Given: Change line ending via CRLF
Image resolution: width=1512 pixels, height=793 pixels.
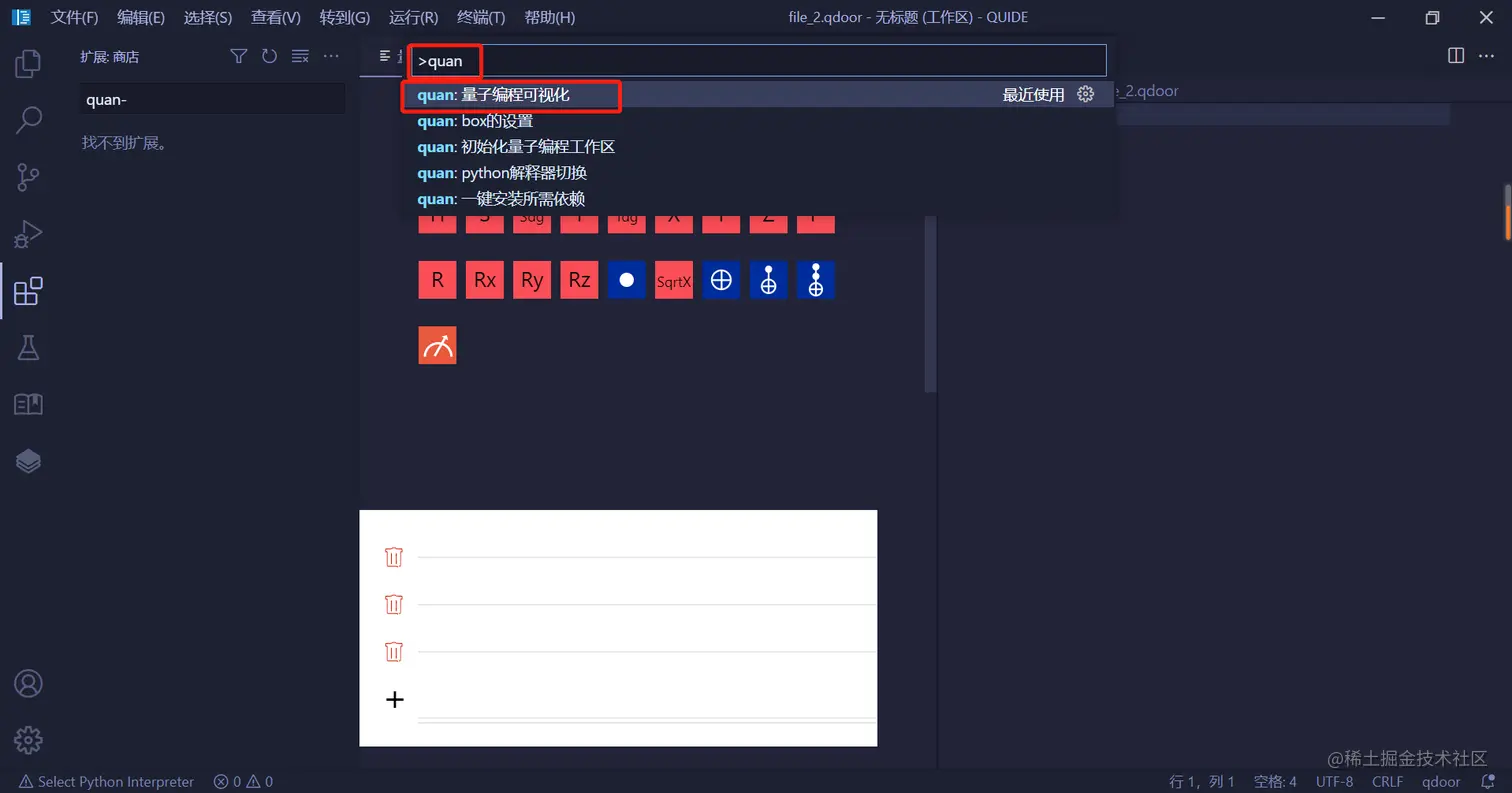Looking at the screenshot, I should click(1387, 782).
